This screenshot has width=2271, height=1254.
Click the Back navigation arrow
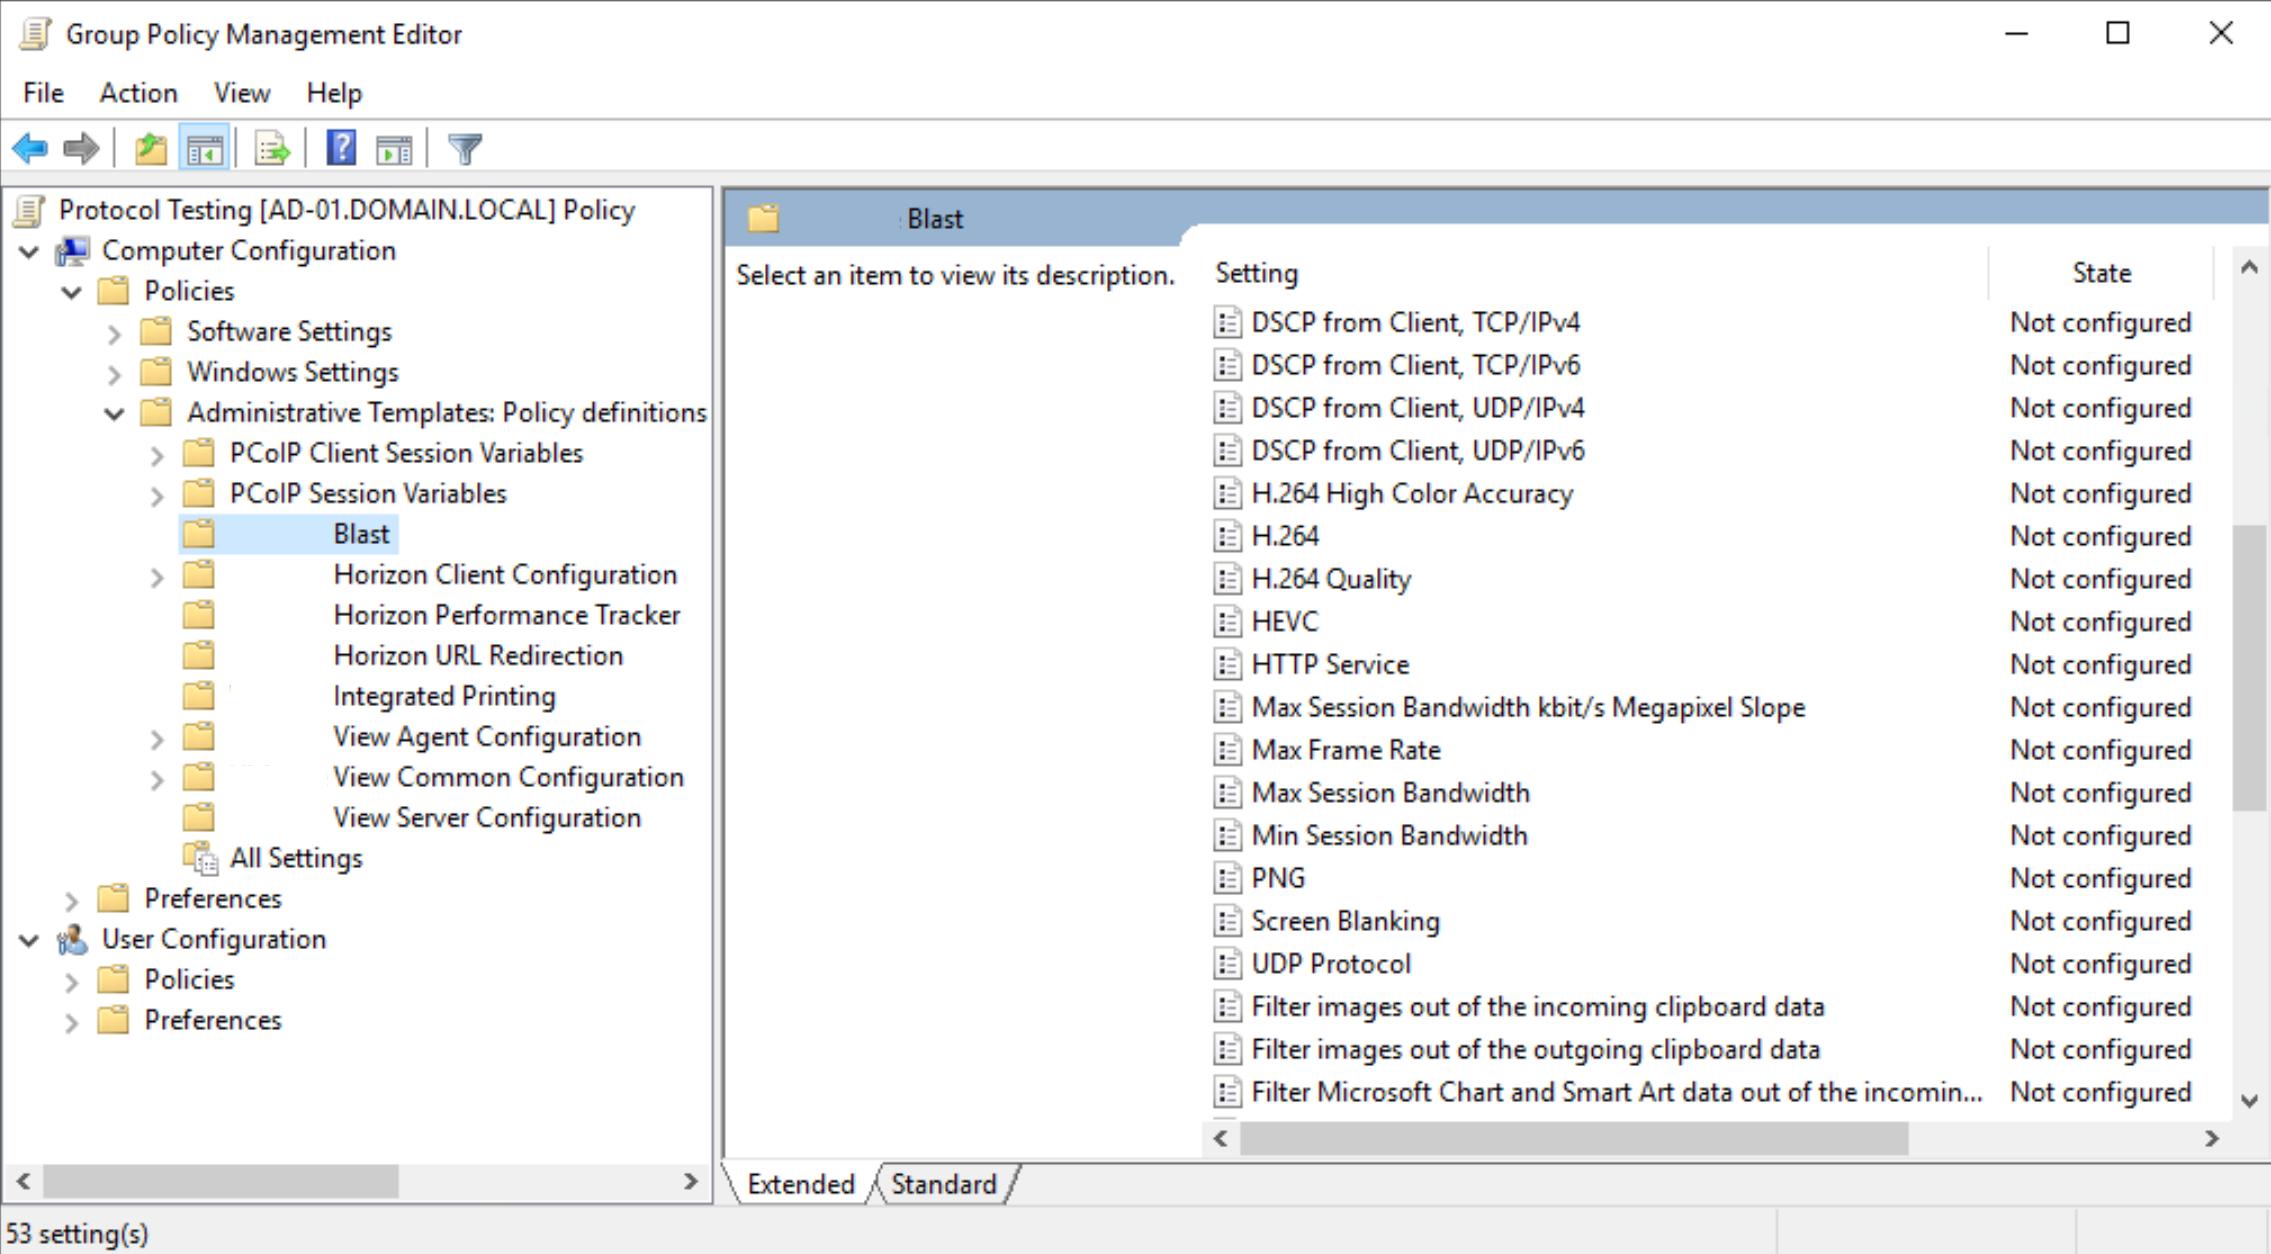tap(29, 148)
